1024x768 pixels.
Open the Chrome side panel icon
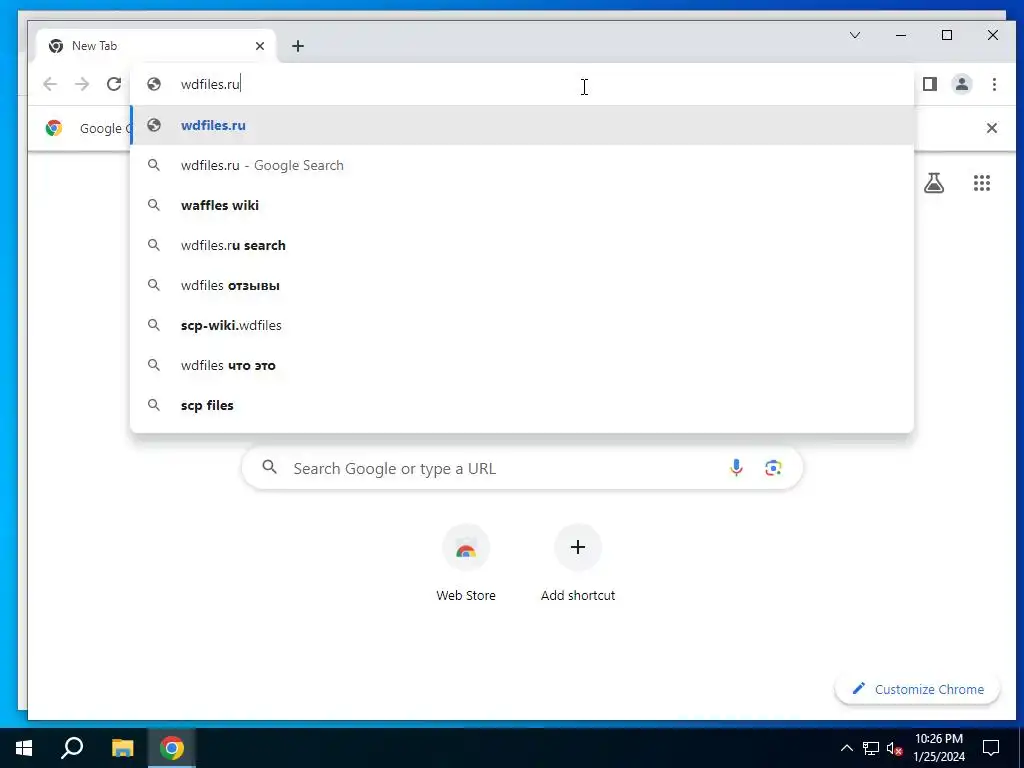pos(930,84)
